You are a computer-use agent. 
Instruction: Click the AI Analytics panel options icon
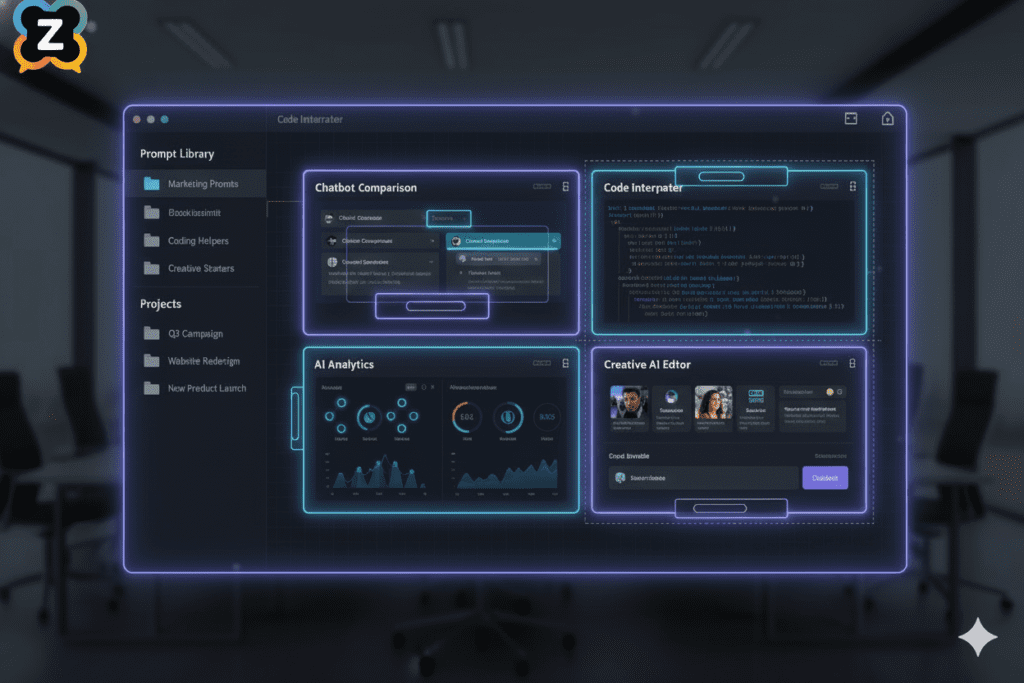[x=565, y=364]
